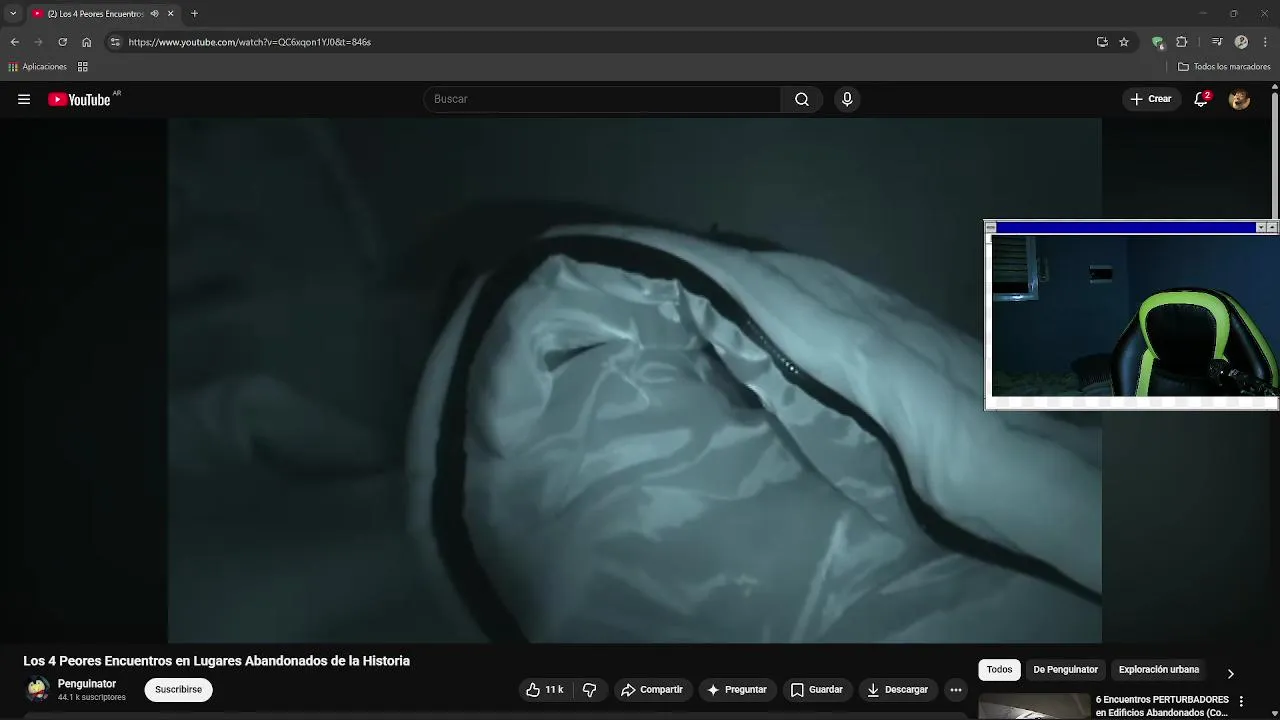Click the Preguntar button
Screen dimensions: 1280x720
click(x=736, y=690)
